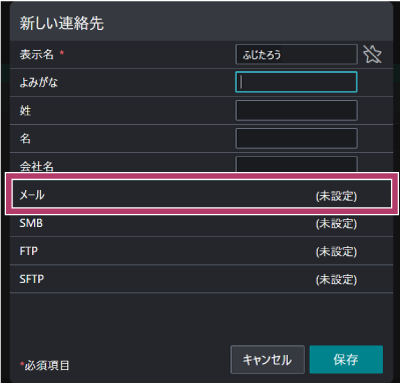The width and height of the screenshot is (400, 383).
Task: Click the 必須項目 note at the bottom
Action: tap(47, 366)
